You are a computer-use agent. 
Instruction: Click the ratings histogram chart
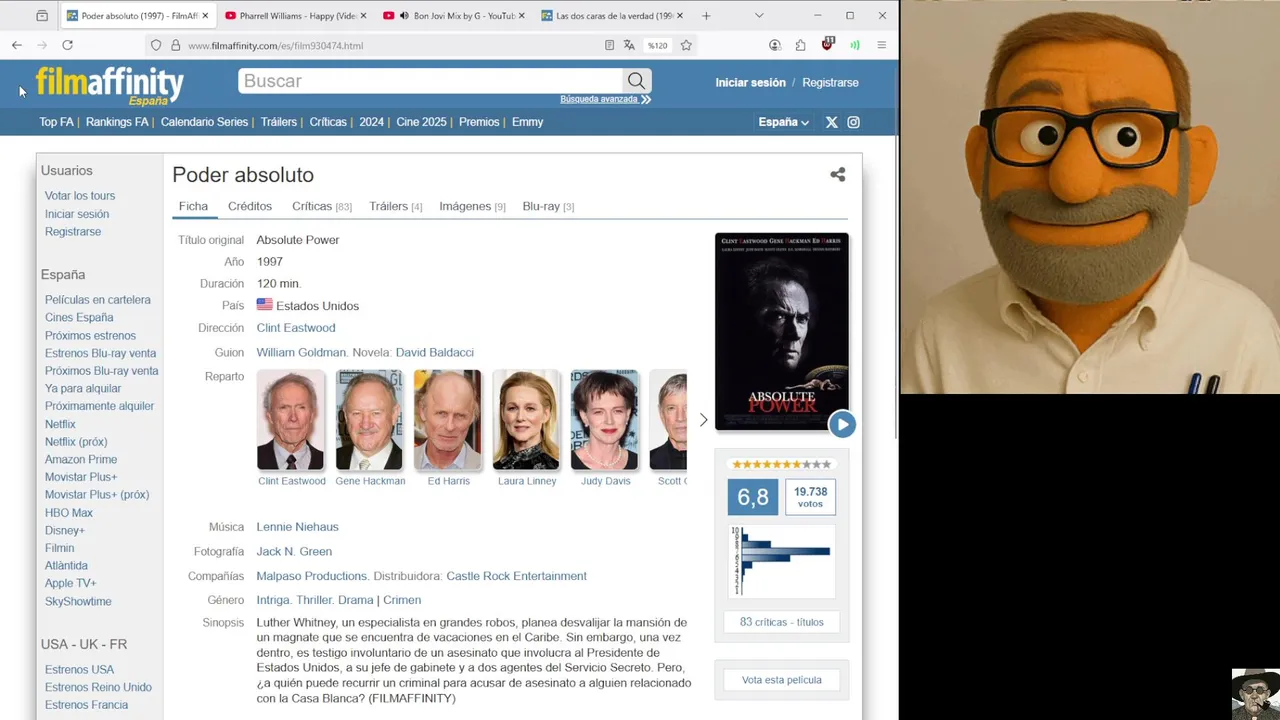(781, 561)
